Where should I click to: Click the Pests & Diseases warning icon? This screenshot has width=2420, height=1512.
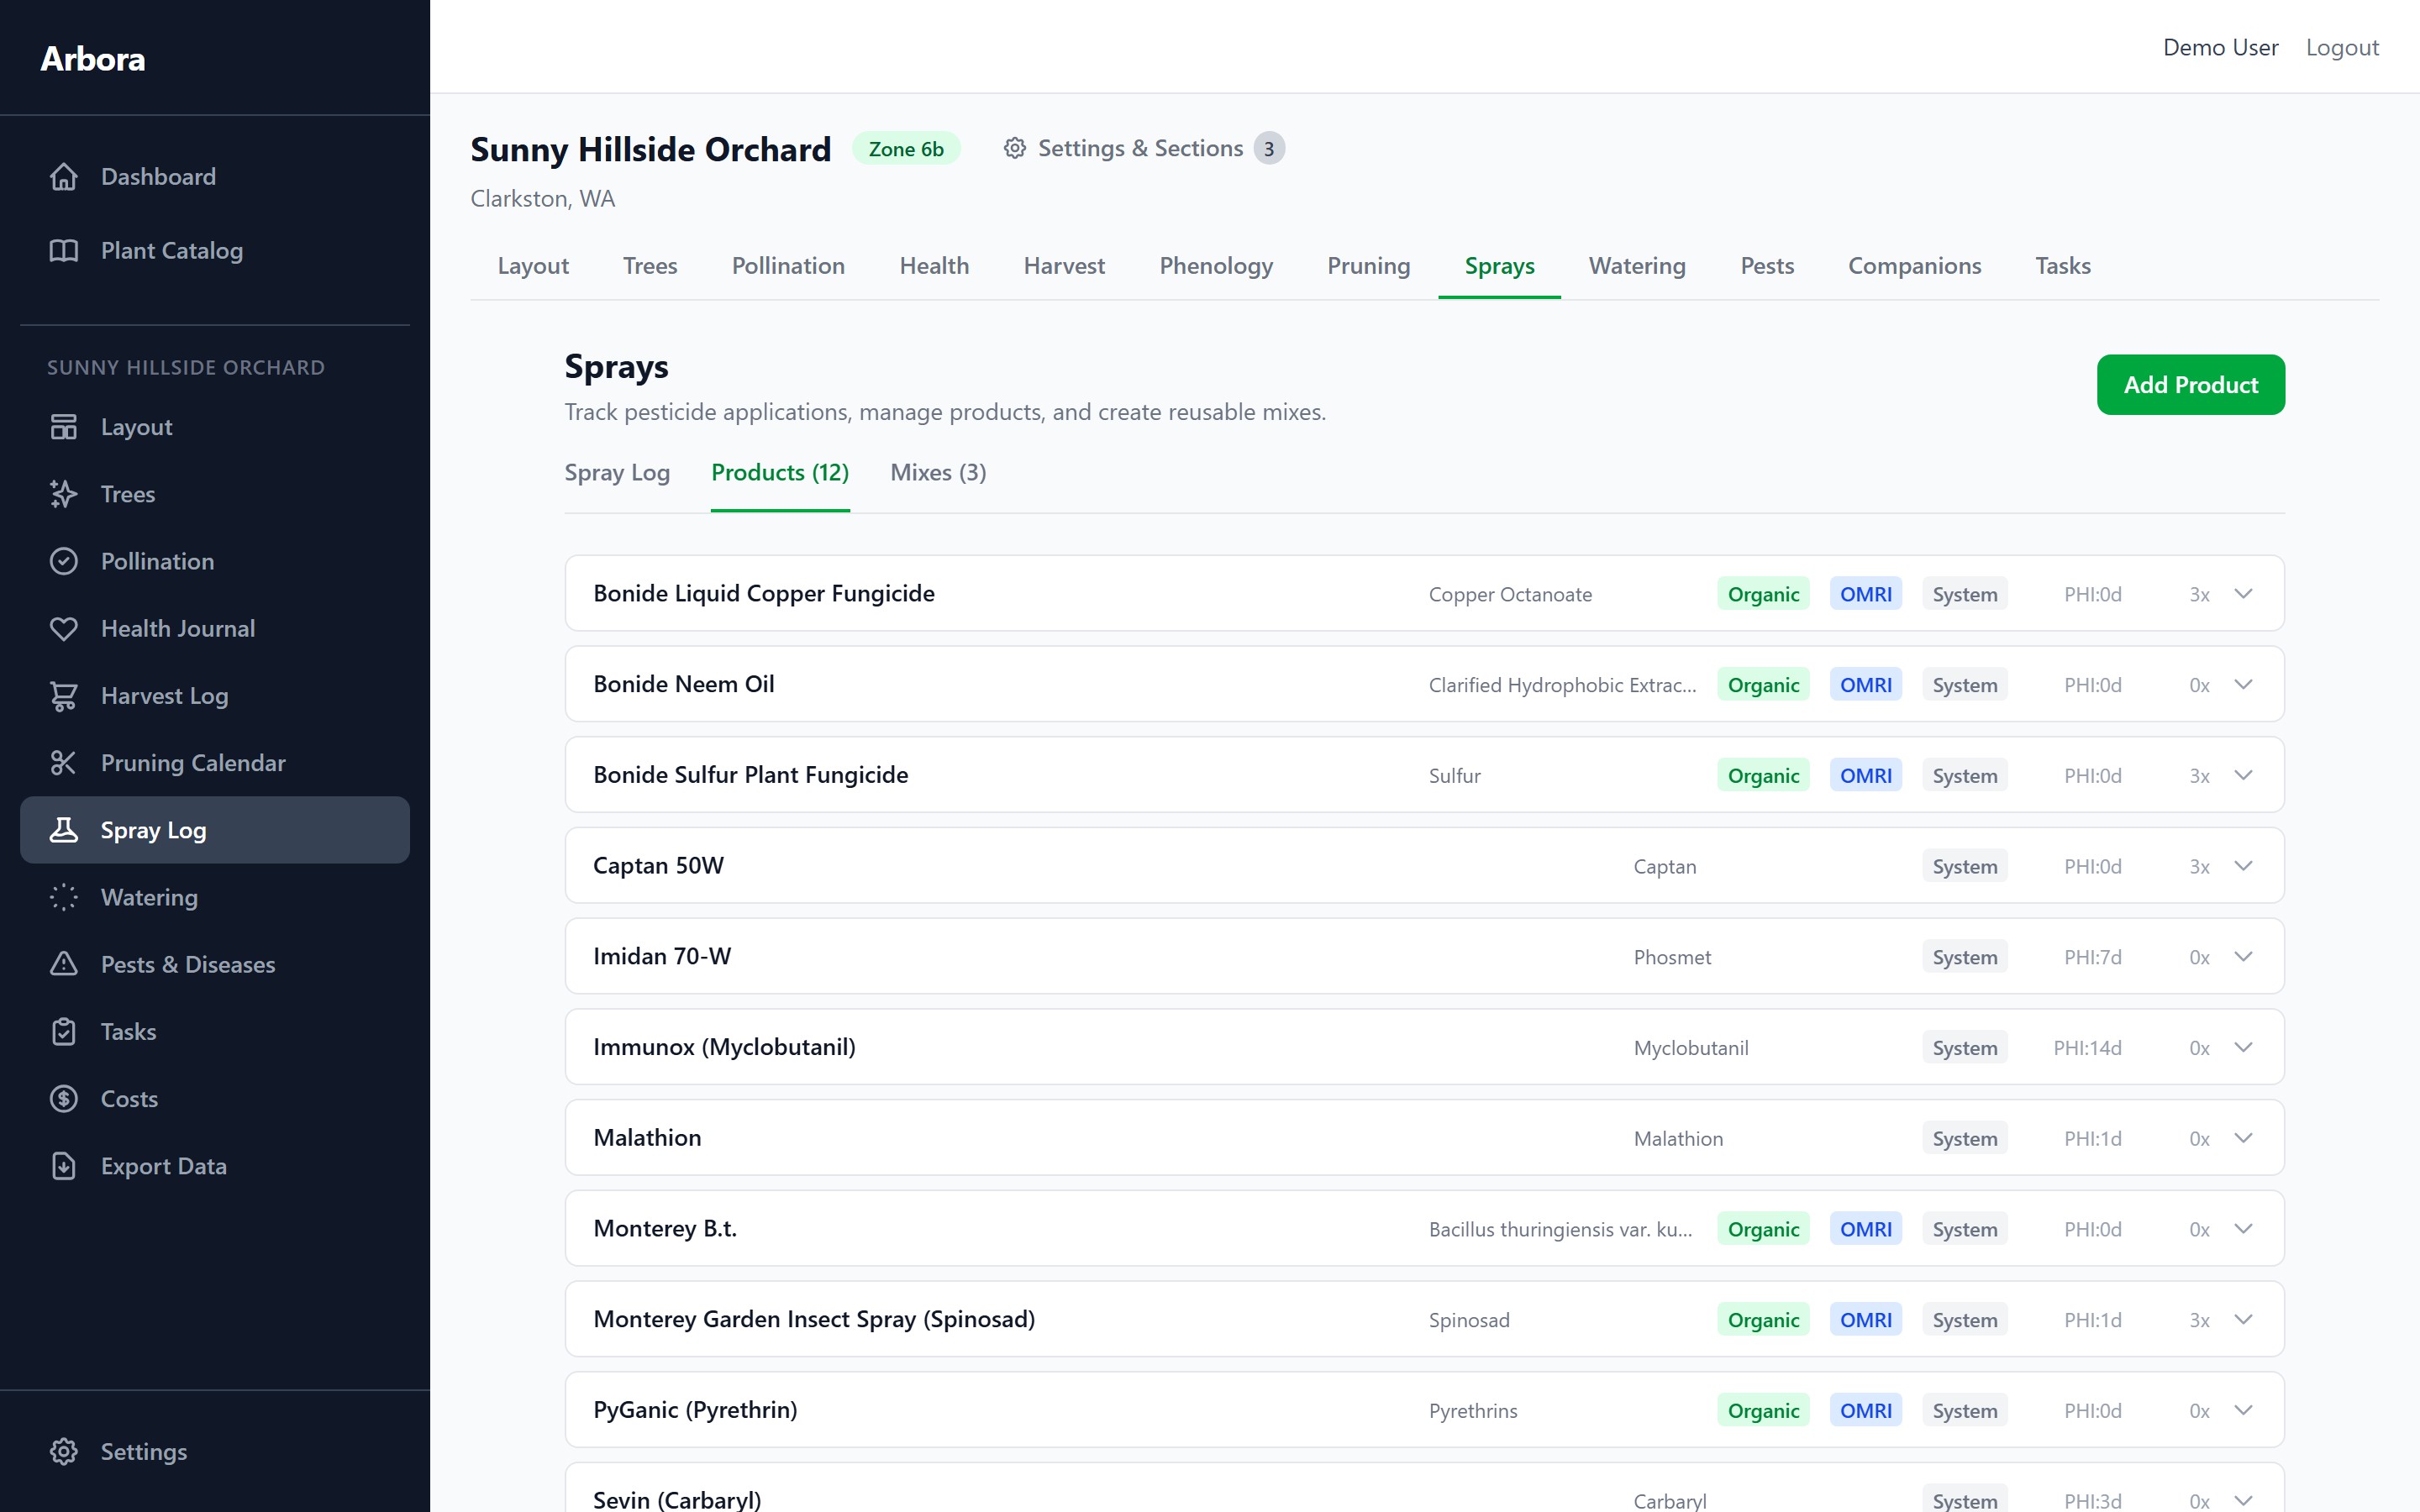(64, 964)
